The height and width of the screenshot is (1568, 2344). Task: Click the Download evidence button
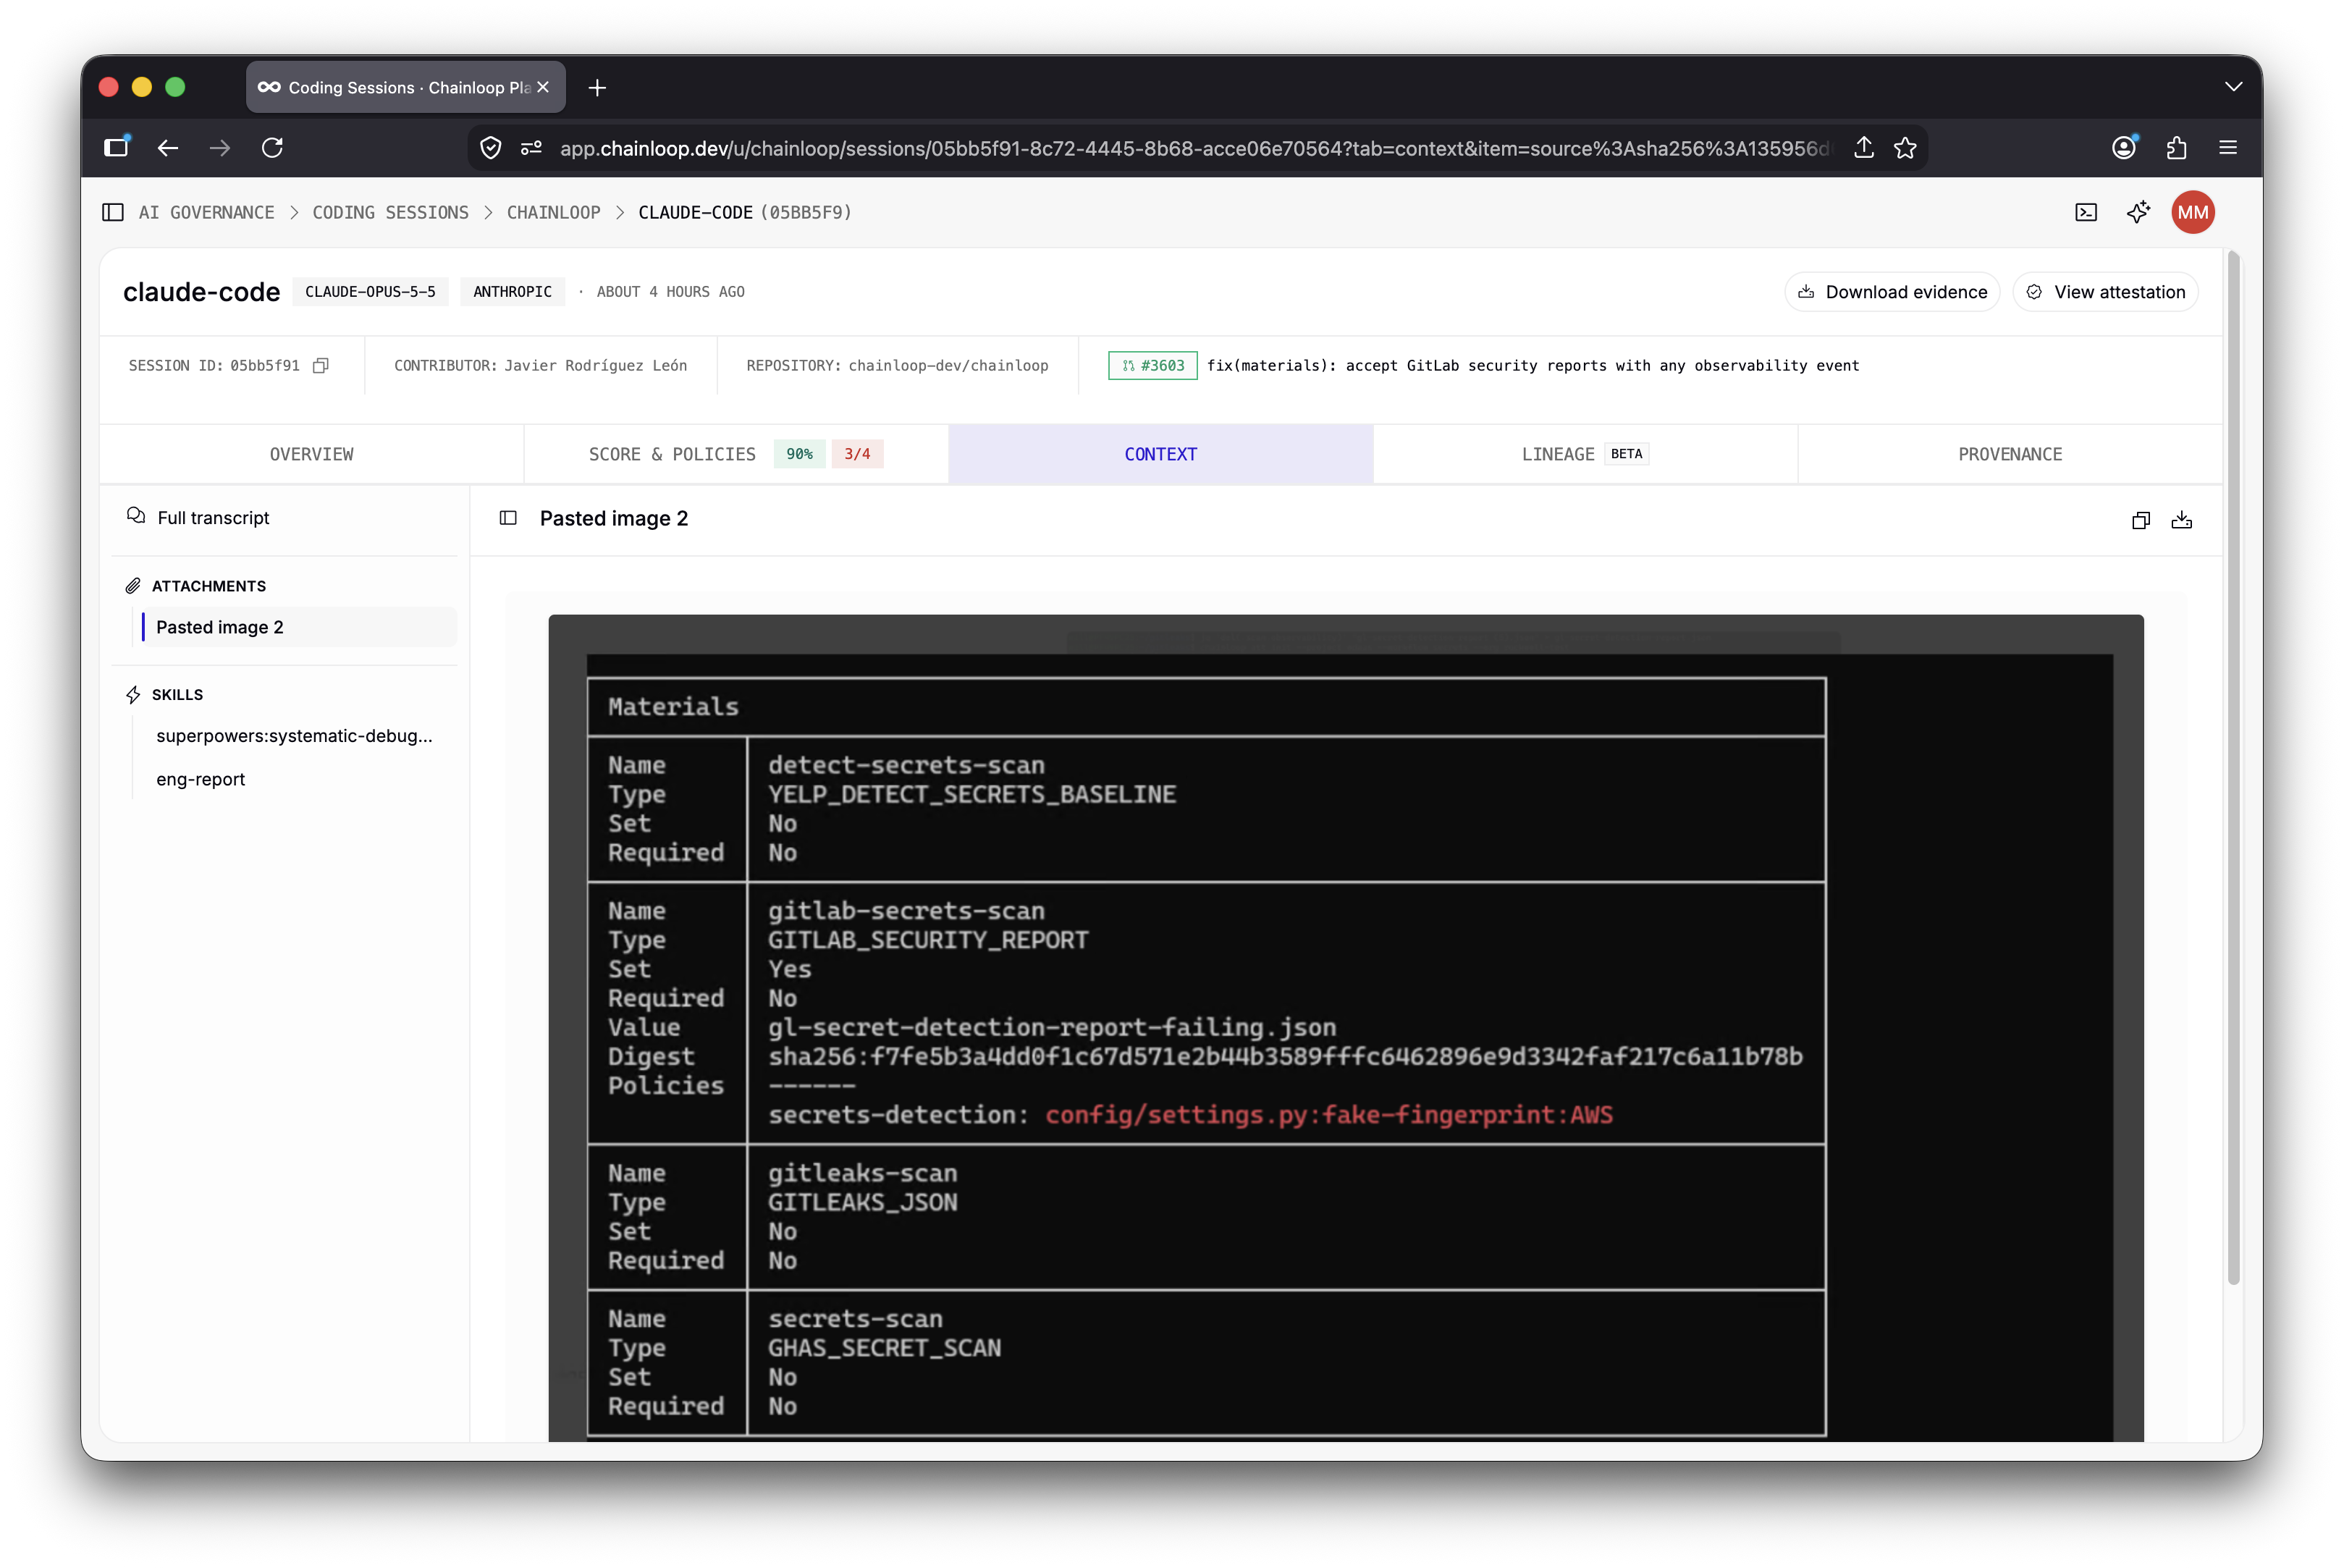(1892, 292)
